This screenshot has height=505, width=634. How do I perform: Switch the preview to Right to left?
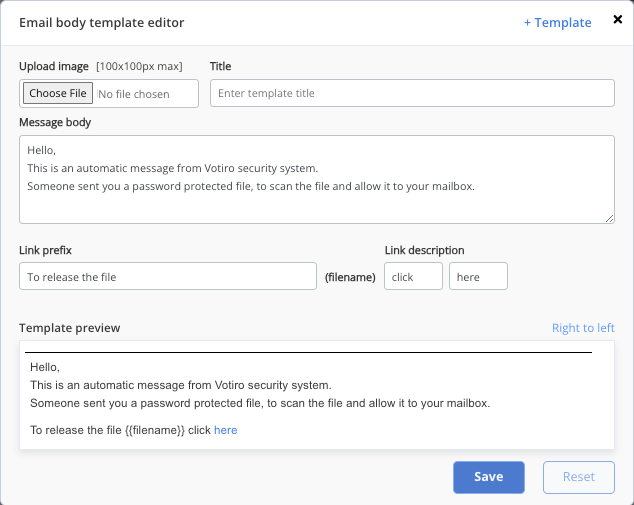(x=583, y=328)
